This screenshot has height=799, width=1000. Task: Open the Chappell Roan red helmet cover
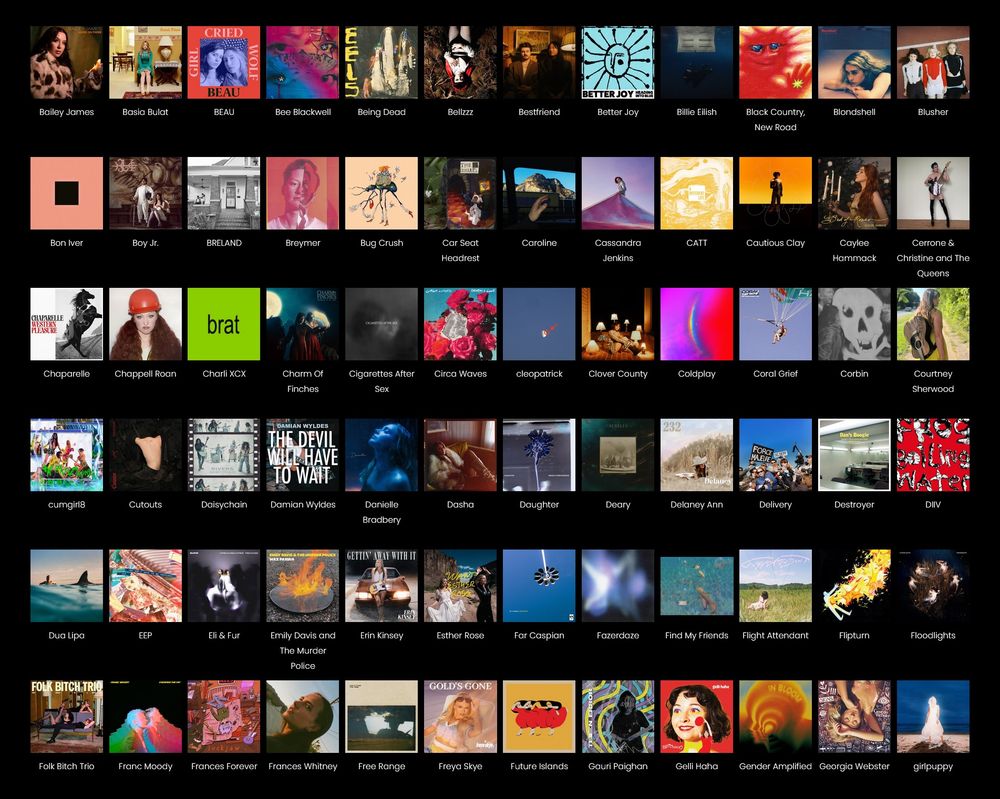pos(145,324)
